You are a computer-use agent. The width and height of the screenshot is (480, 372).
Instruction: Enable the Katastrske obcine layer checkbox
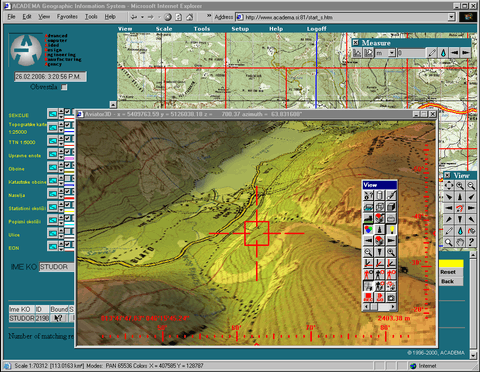[x=68, y=178]
